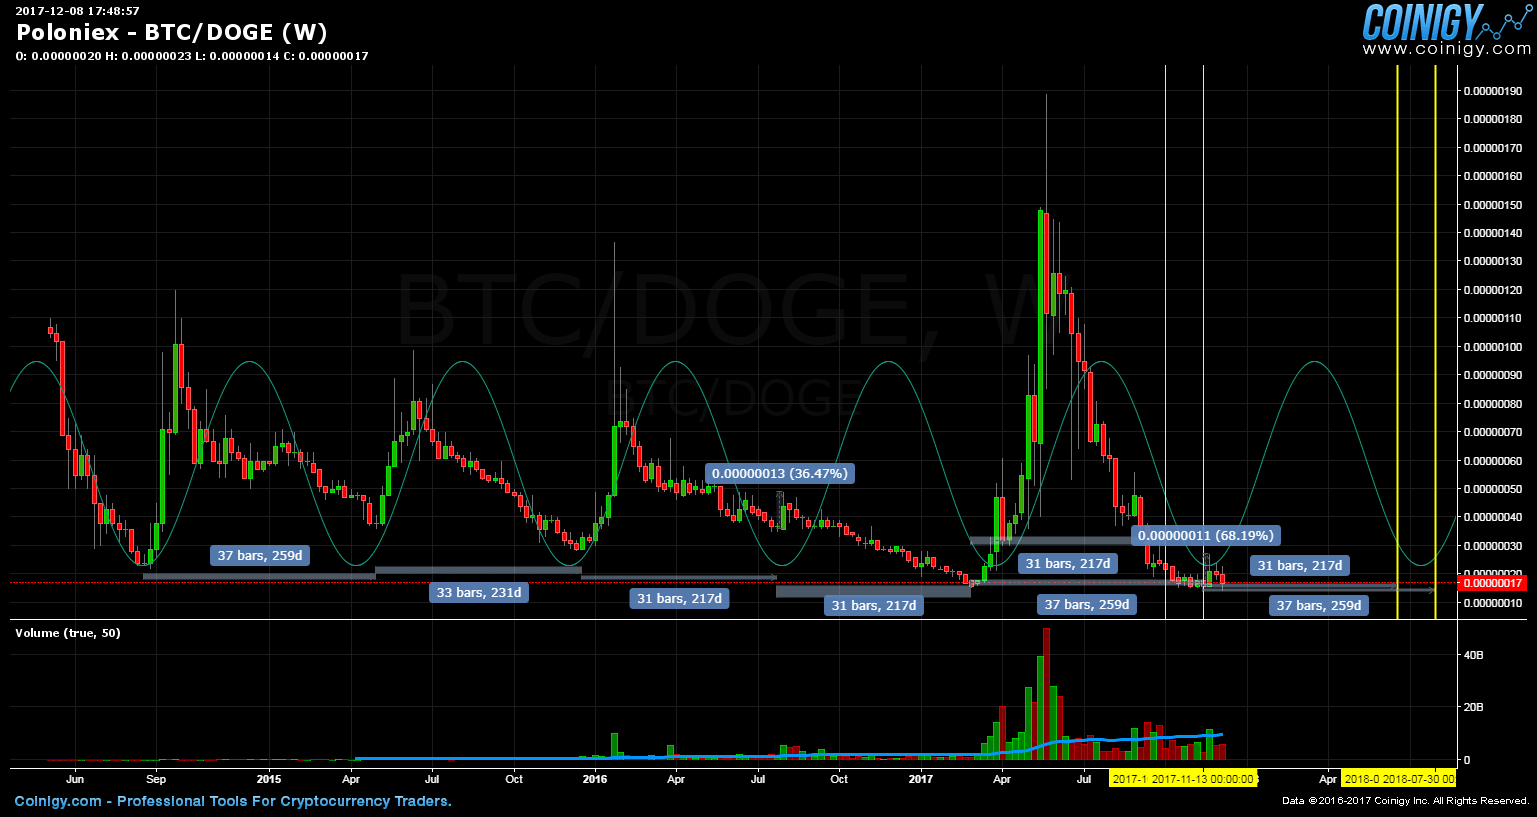Click the 0.00000180 price axis label
Screen dimensions: 1537x817
point(1492,119)
